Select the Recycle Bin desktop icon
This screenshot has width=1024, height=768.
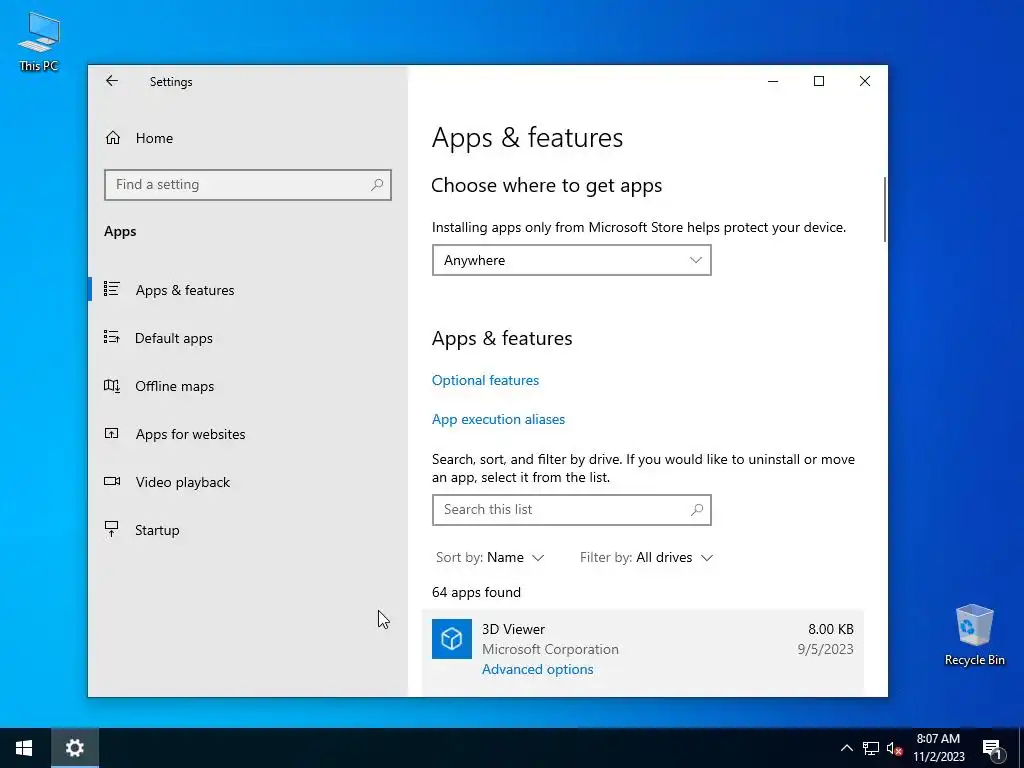(x=974, y=635)
